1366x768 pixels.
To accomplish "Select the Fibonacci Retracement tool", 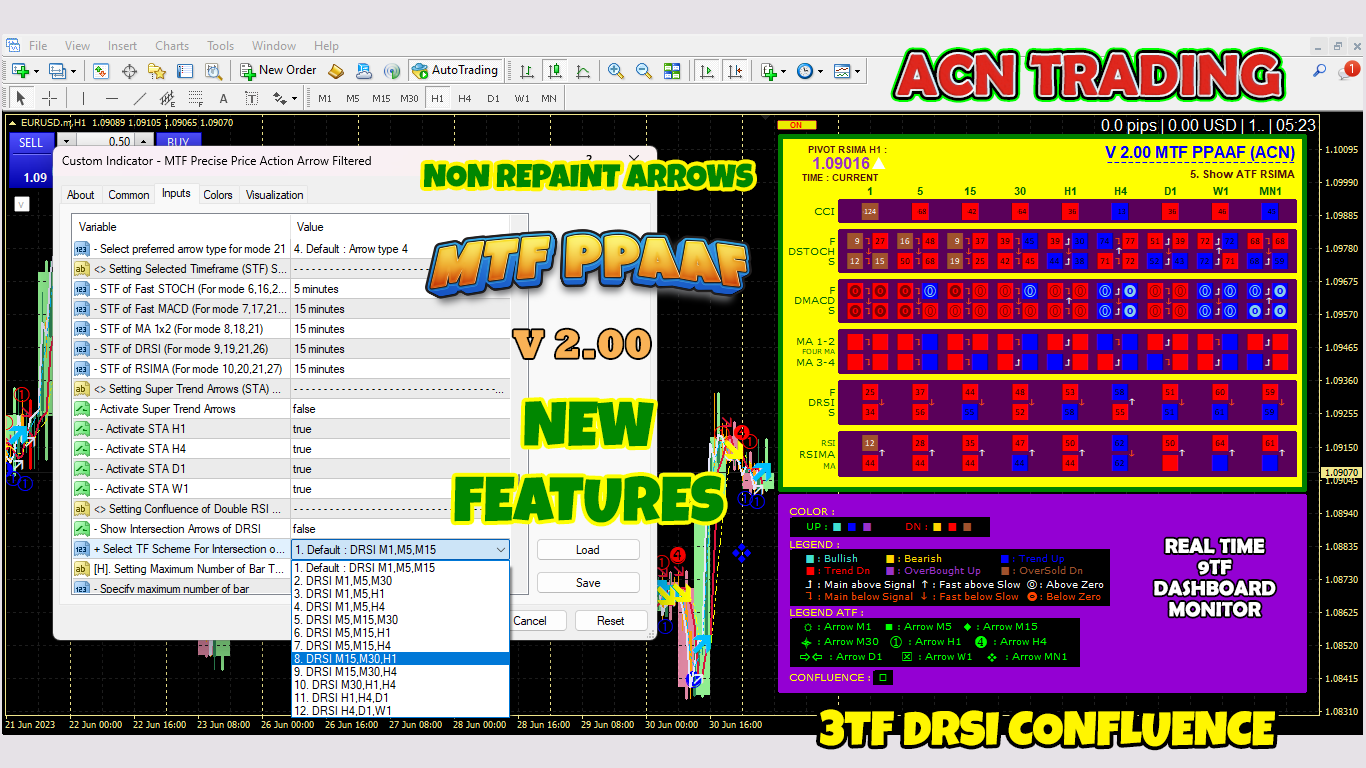I will coord(196,98).
